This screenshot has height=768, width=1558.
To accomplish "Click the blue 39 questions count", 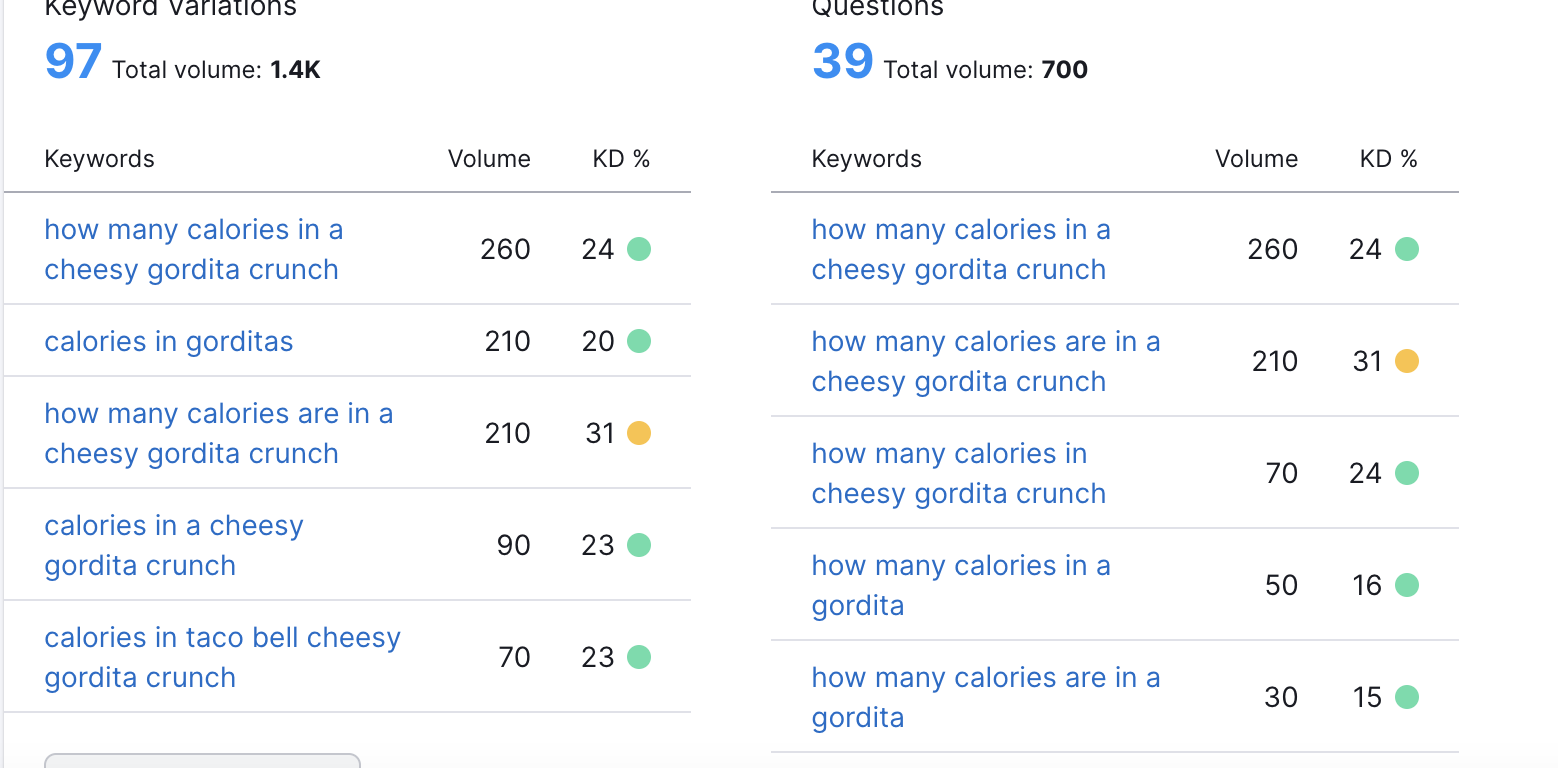I will (842, 61).
